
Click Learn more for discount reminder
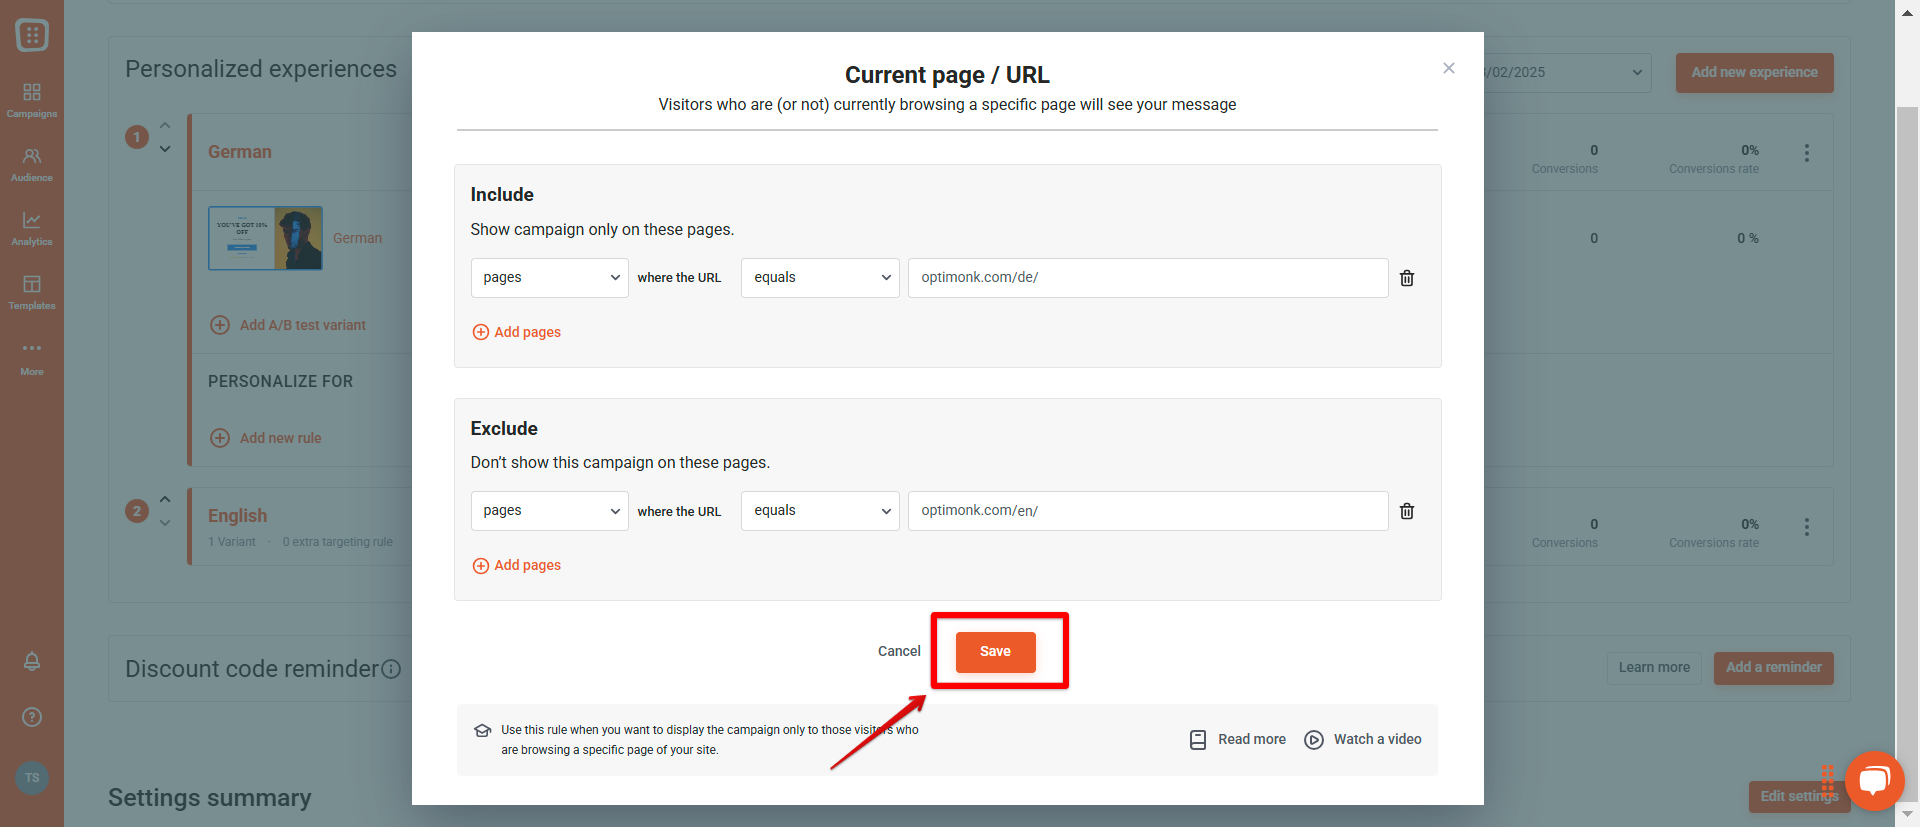pyautogui.click(x=1654, y=668)
